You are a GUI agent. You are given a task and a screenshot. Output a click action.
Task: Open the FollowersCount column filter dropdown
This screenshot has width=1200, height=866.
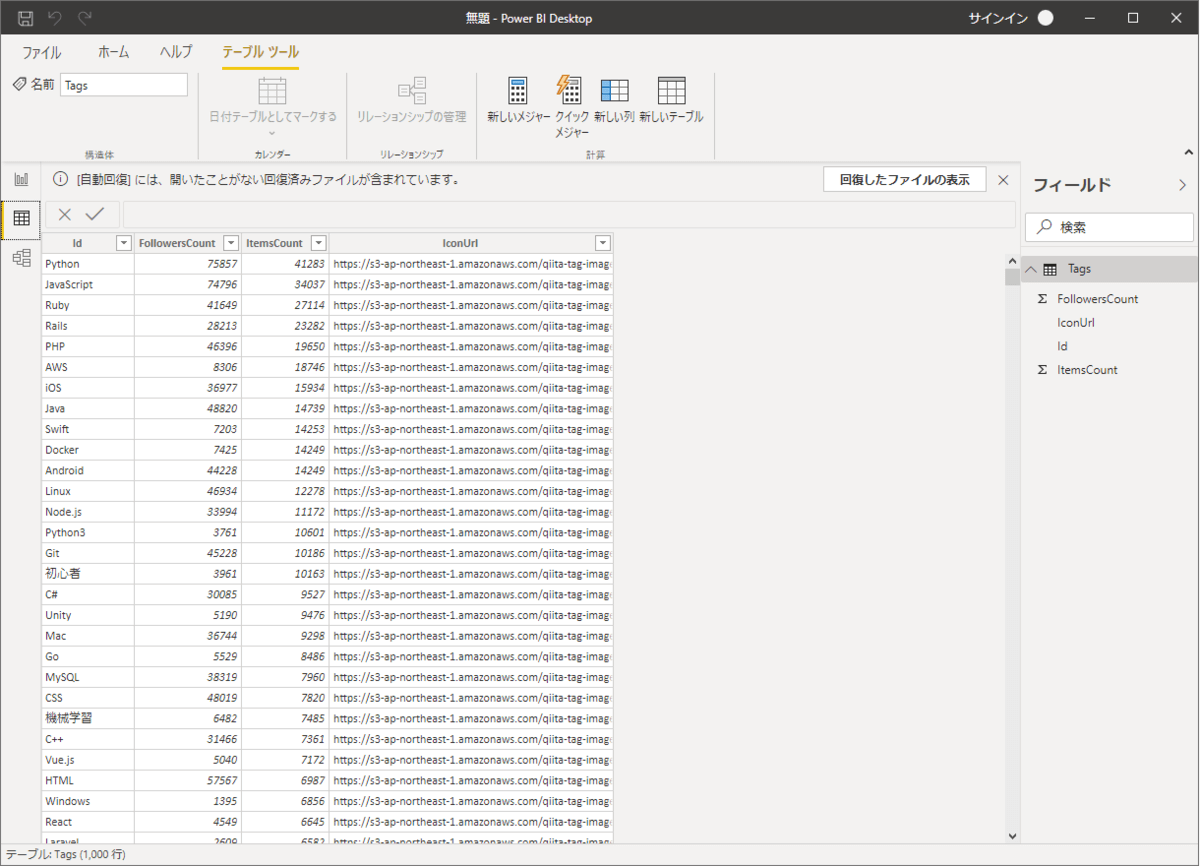231,243
